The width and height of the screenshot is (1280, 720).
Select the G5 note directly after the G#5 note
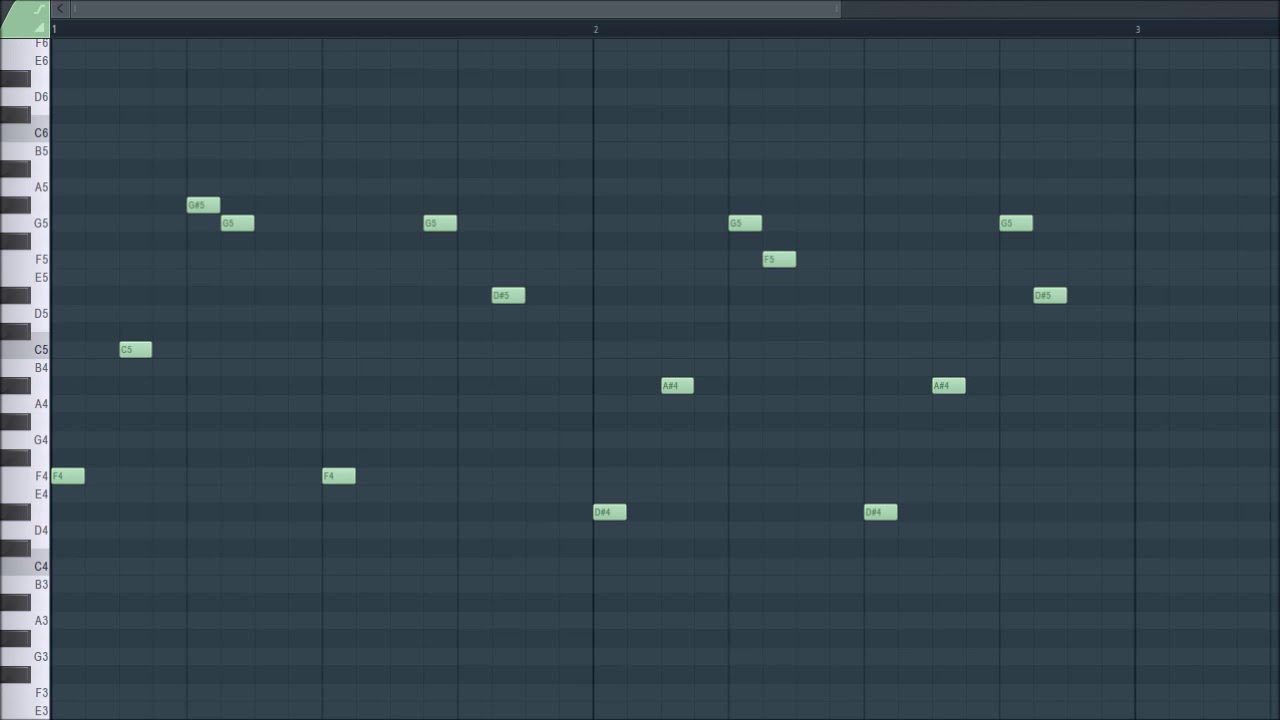pyautogui.click(x=237, y=223)
